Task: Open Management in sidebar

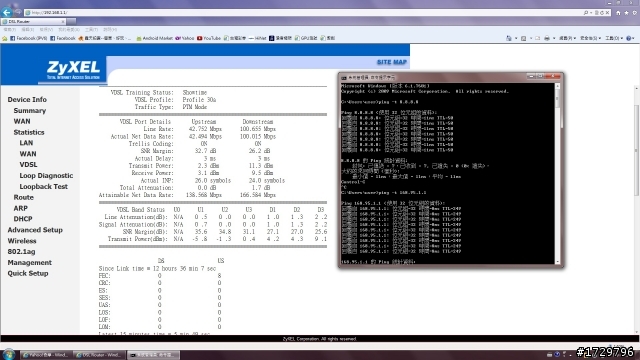Action: tap(29, 262)
